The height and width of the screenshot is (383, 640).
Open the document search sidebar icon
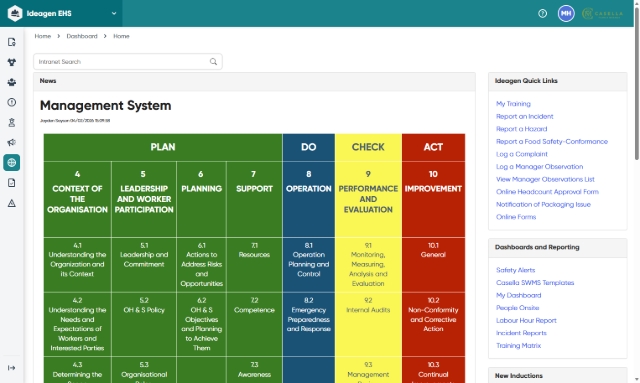[x=11, y=42]
